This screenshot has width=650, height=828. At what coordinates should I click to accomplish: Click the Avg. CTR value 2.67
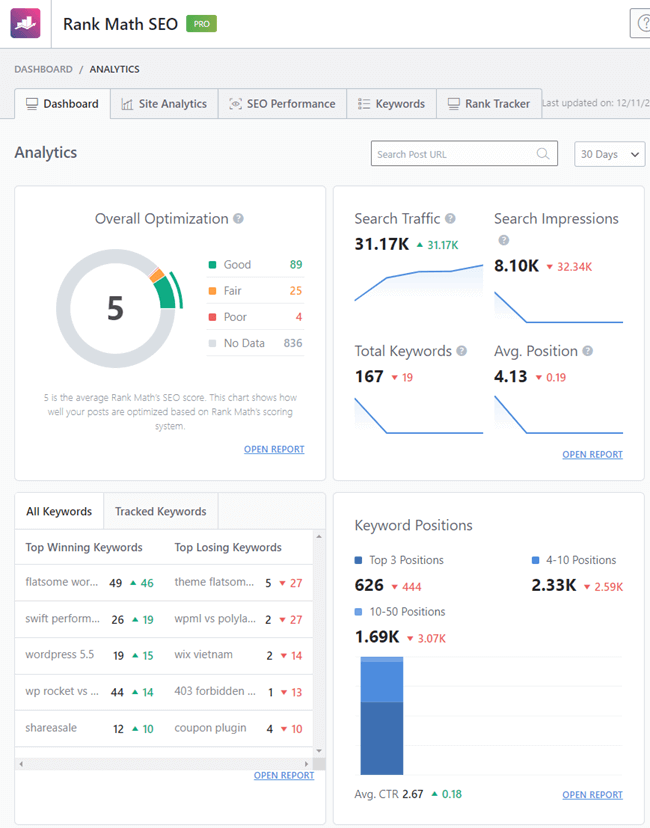[x=412, y=794]
